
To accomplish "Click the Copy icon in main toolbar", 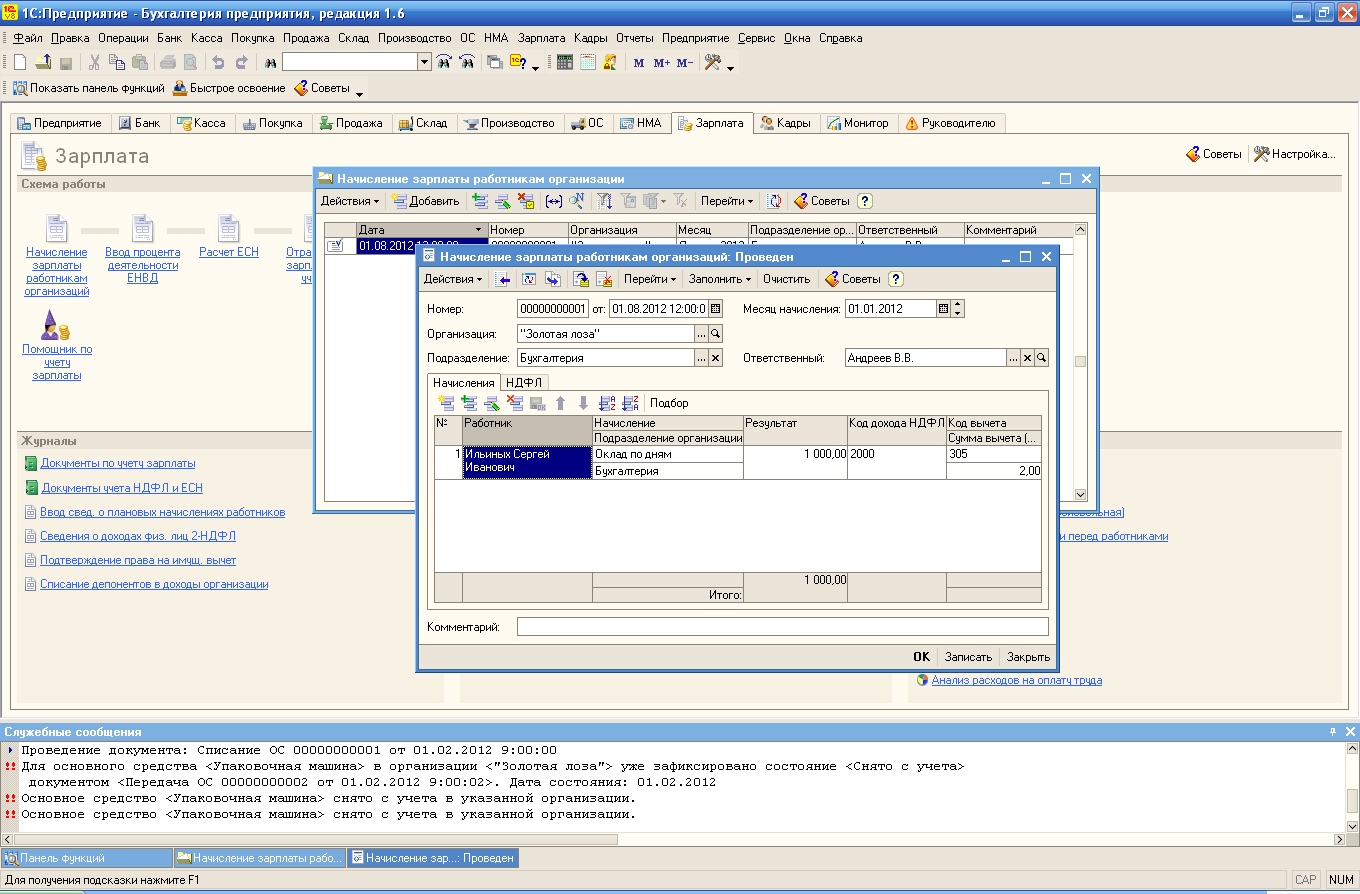I will 117,62.
